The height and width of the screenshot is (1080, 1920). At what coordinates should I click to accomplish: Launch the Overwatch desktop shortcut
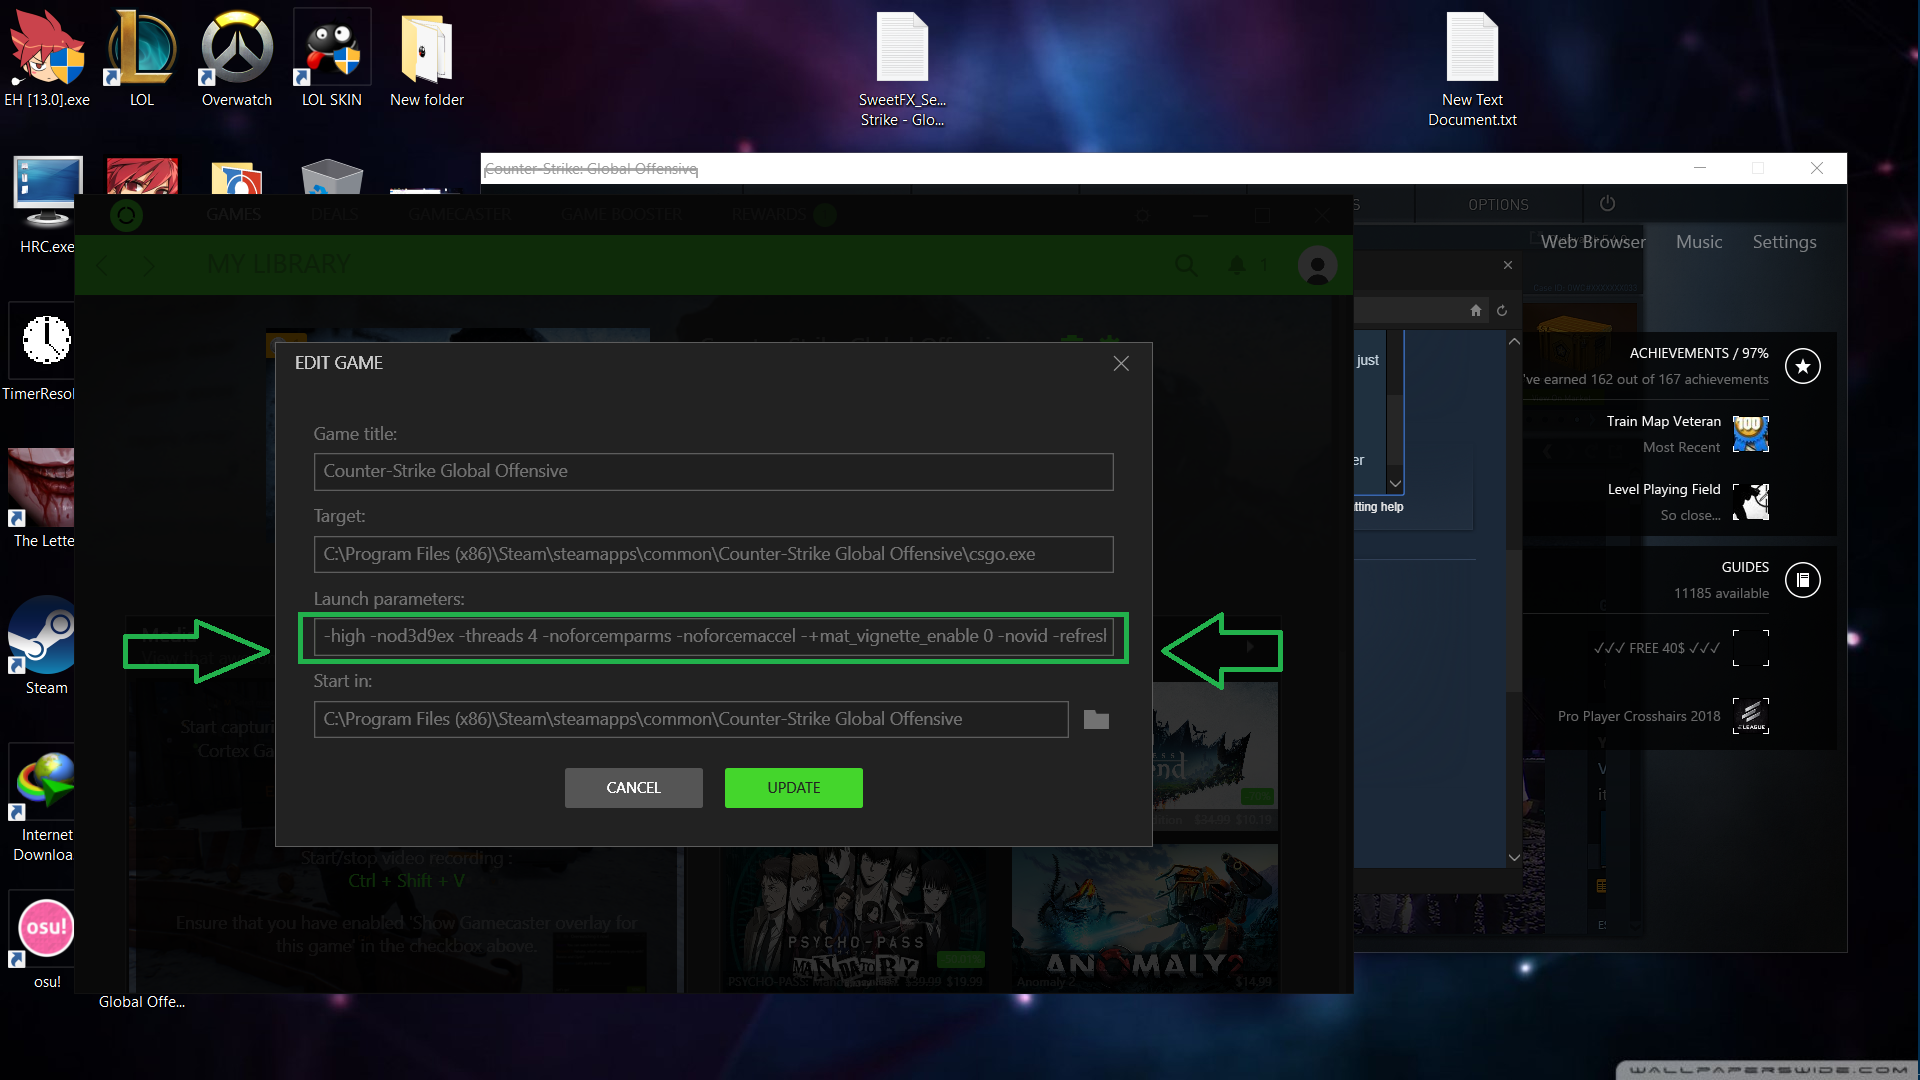[237, 58]
